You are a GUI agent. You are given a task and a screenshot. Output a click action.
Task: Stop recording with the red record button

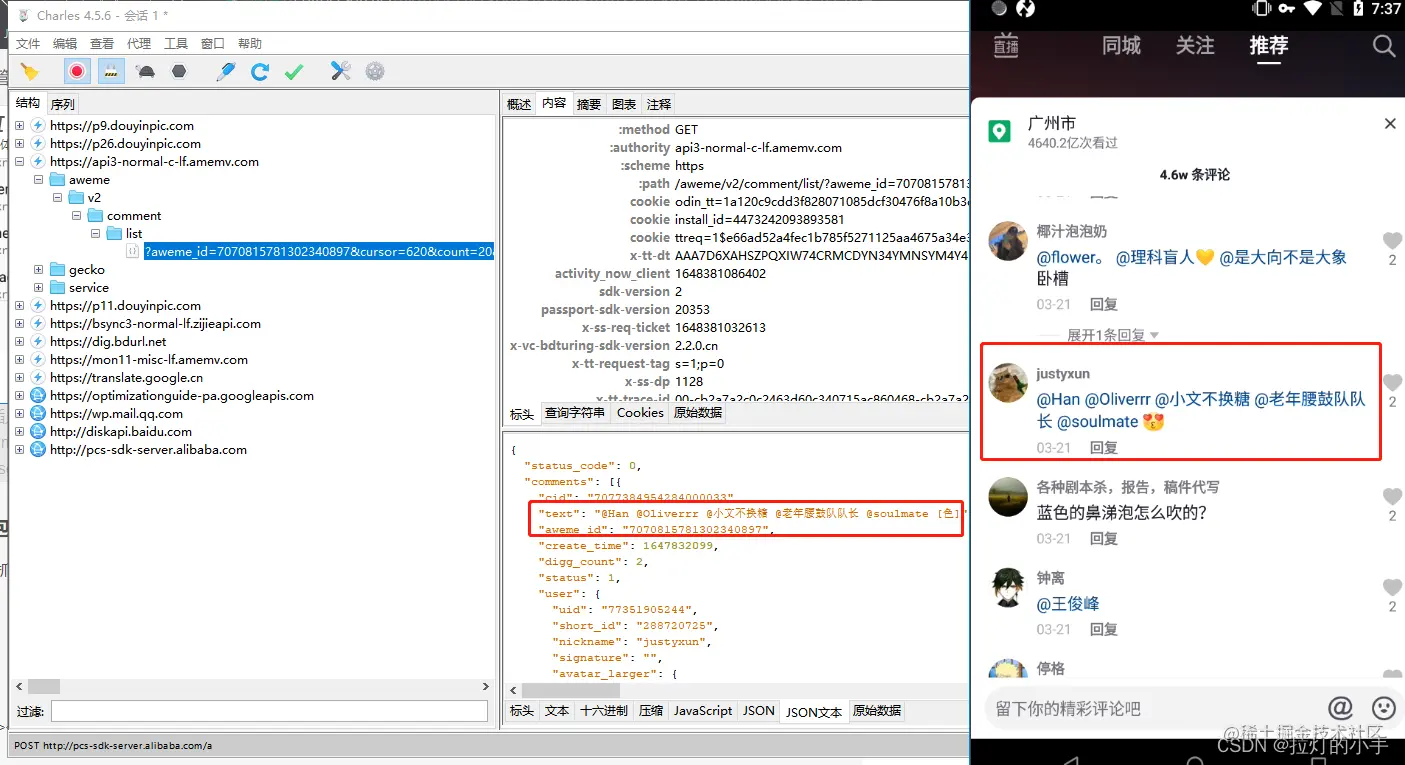77,71
